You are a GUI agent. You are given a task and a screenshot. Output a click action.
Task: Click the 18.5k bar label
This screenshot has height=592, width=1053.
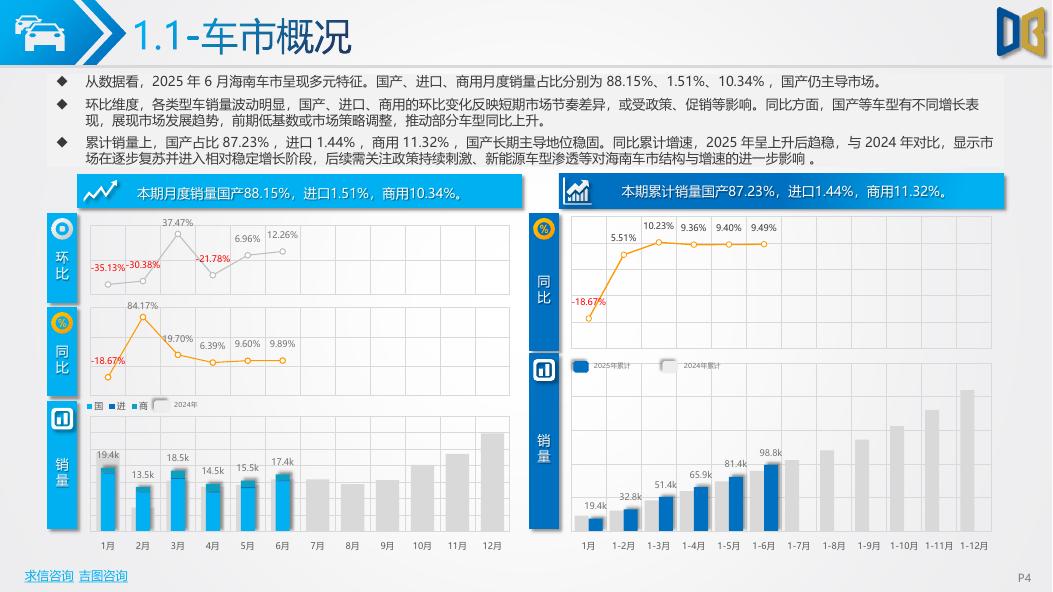tap(177, 458)
